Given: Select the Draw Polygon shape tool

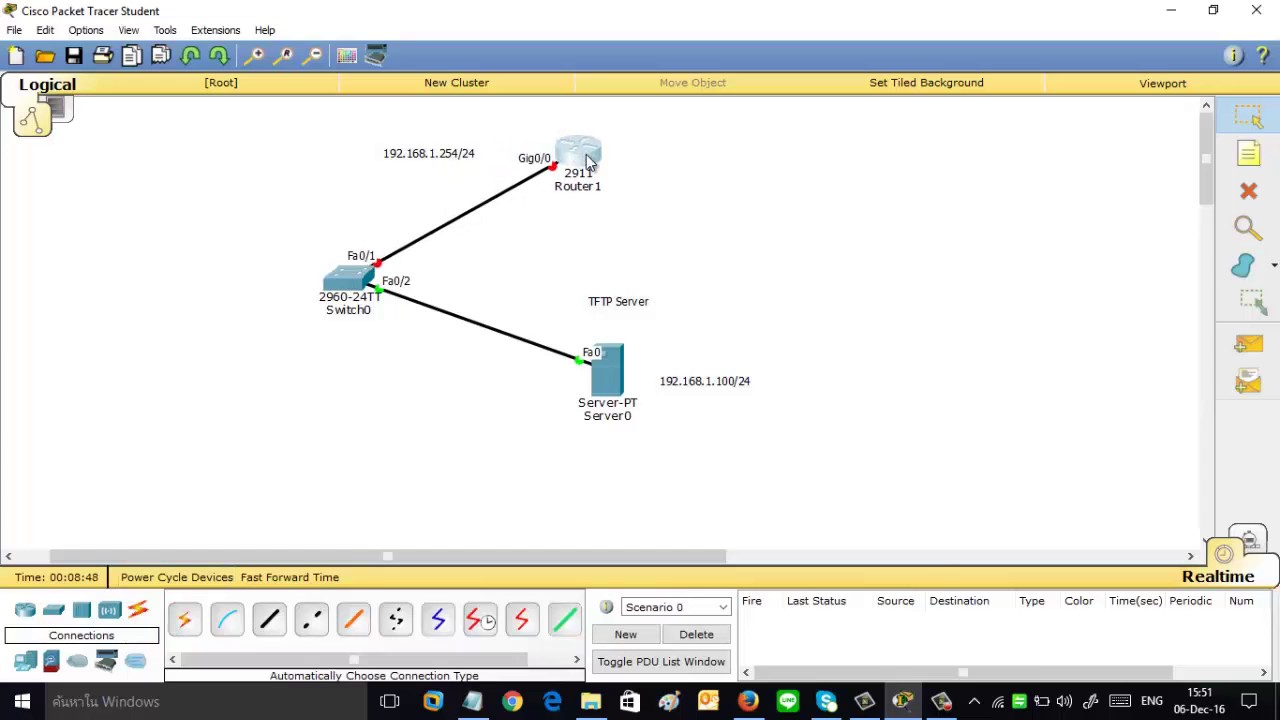Looking at the screenshot, I should (x=1243, y=265).
